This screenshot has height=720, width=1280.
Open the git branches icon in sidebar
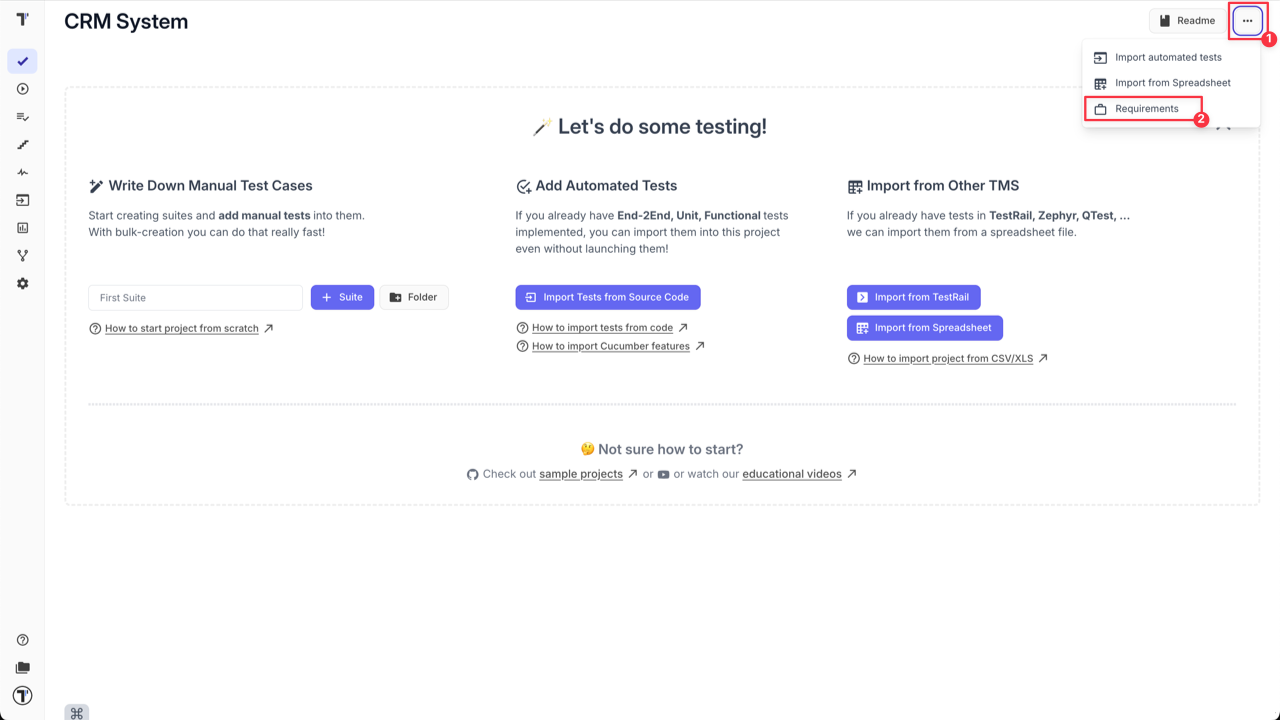[x=22, y=255]
